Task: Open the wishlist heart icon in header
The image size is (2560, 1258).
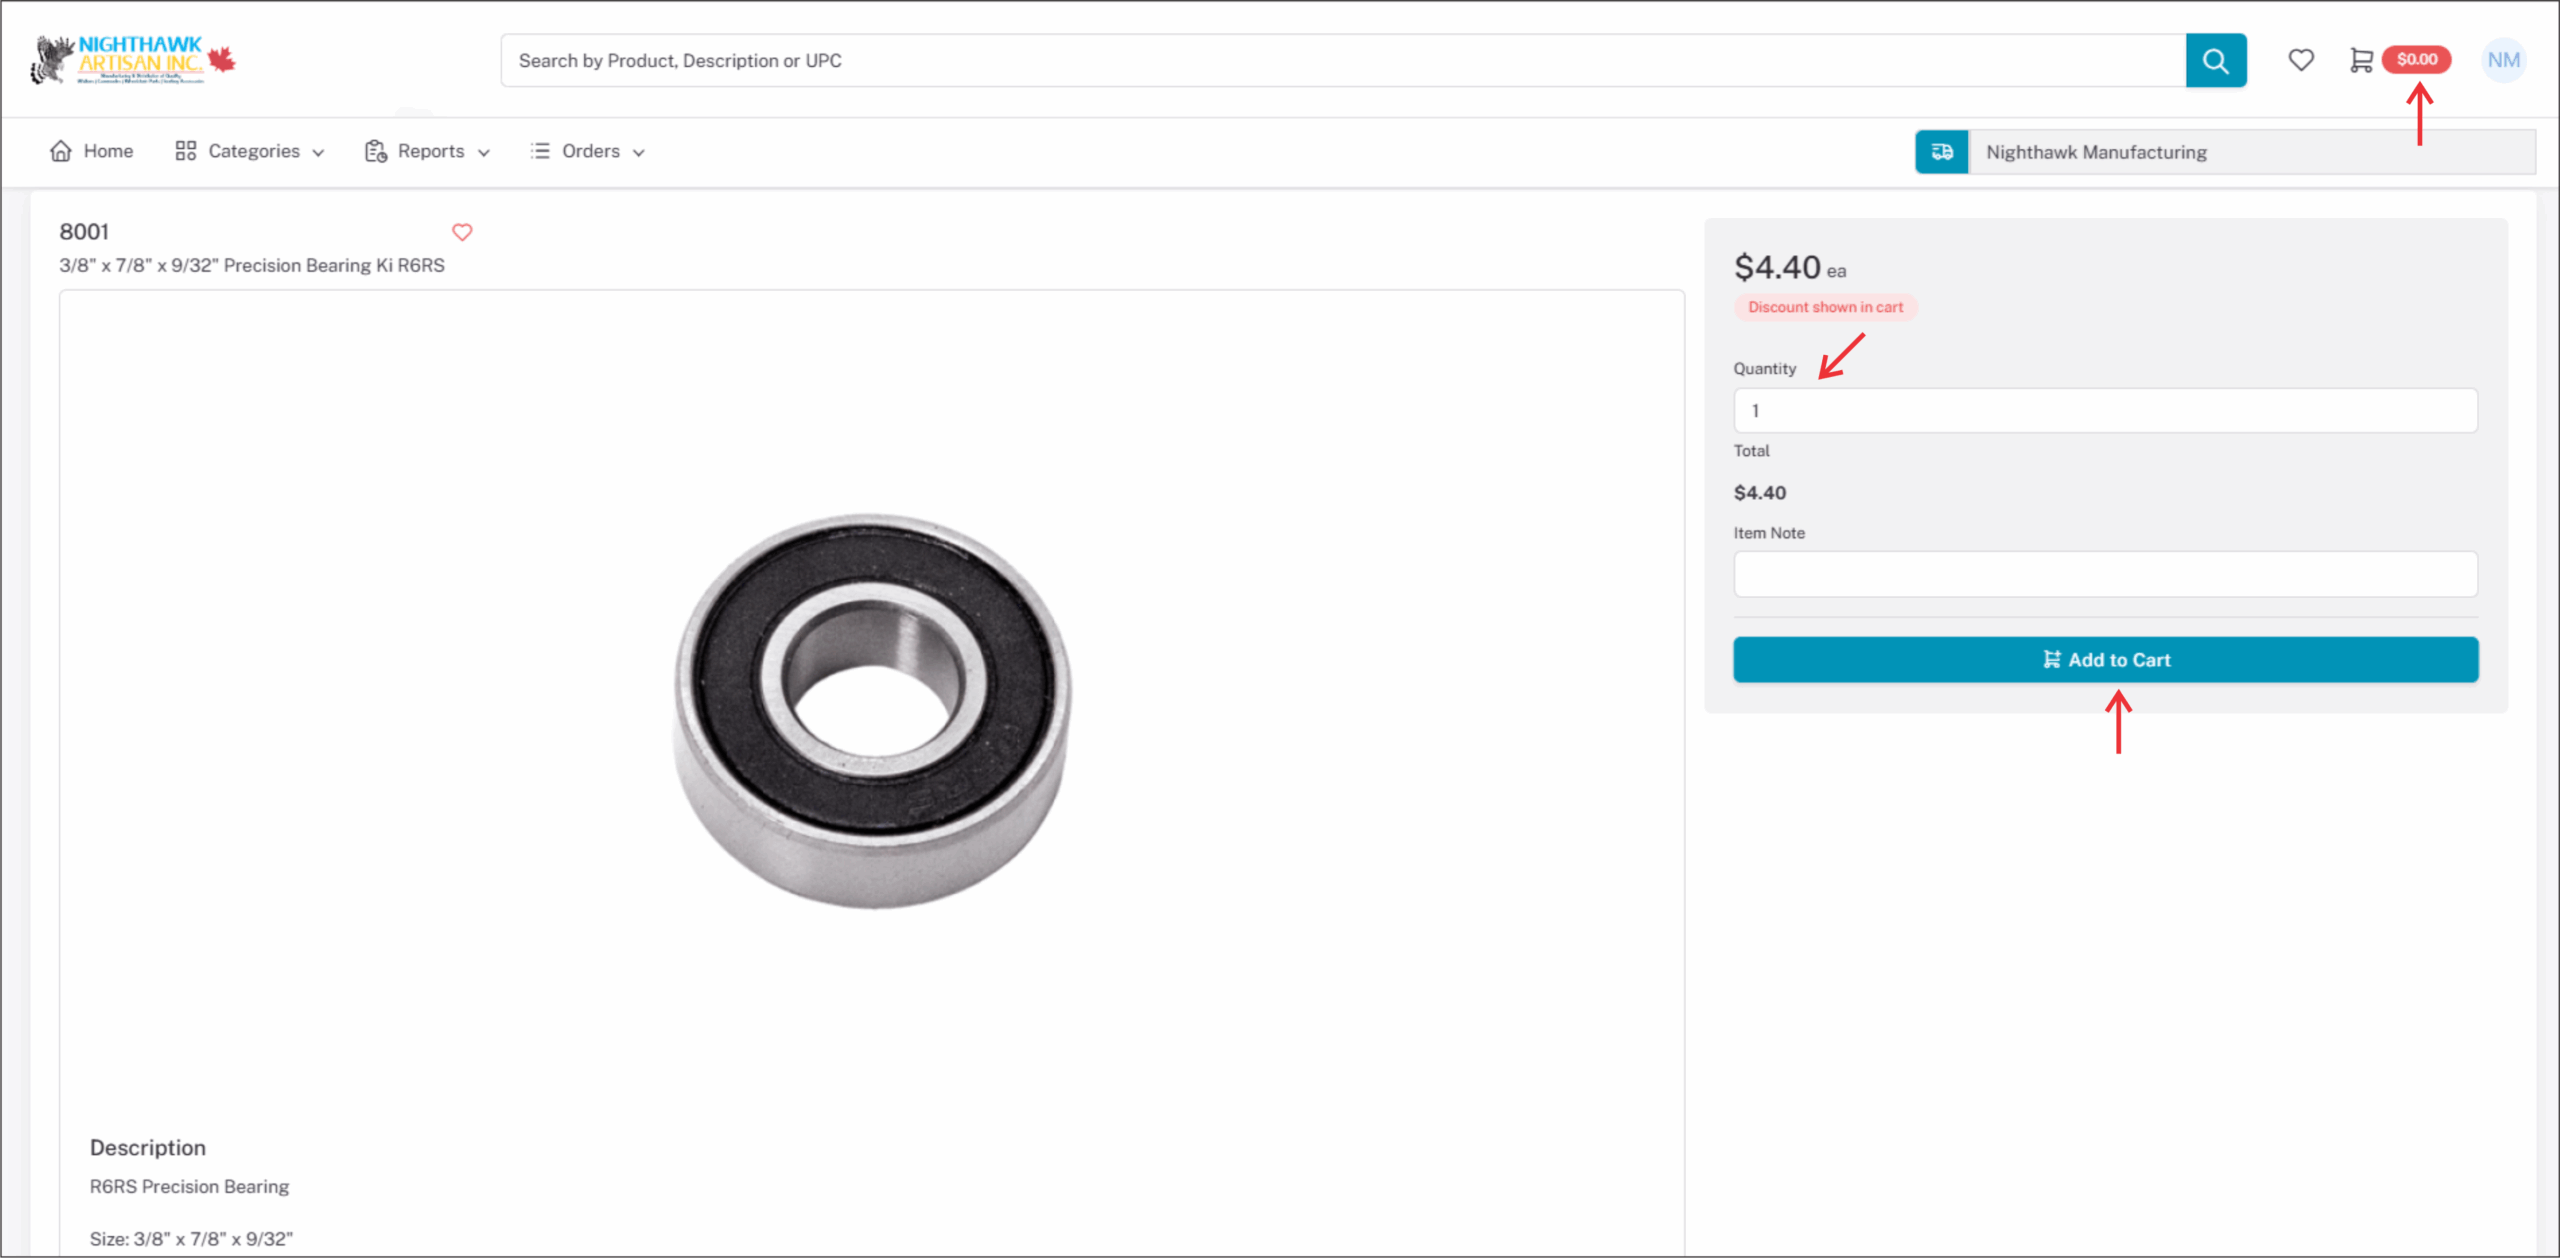Action: [x=2300, y=60]
